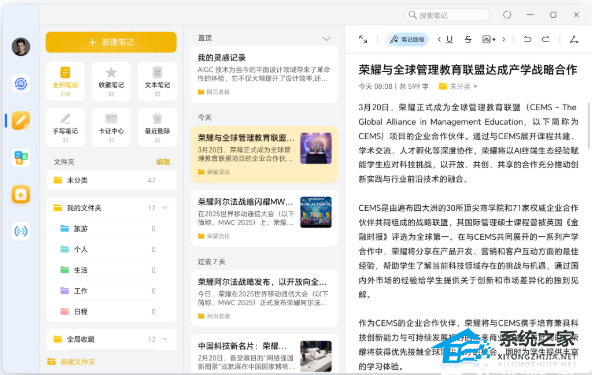The image size is (592, 375).
Task: Click the 新建文件夹 link
Action: (78, 361)
